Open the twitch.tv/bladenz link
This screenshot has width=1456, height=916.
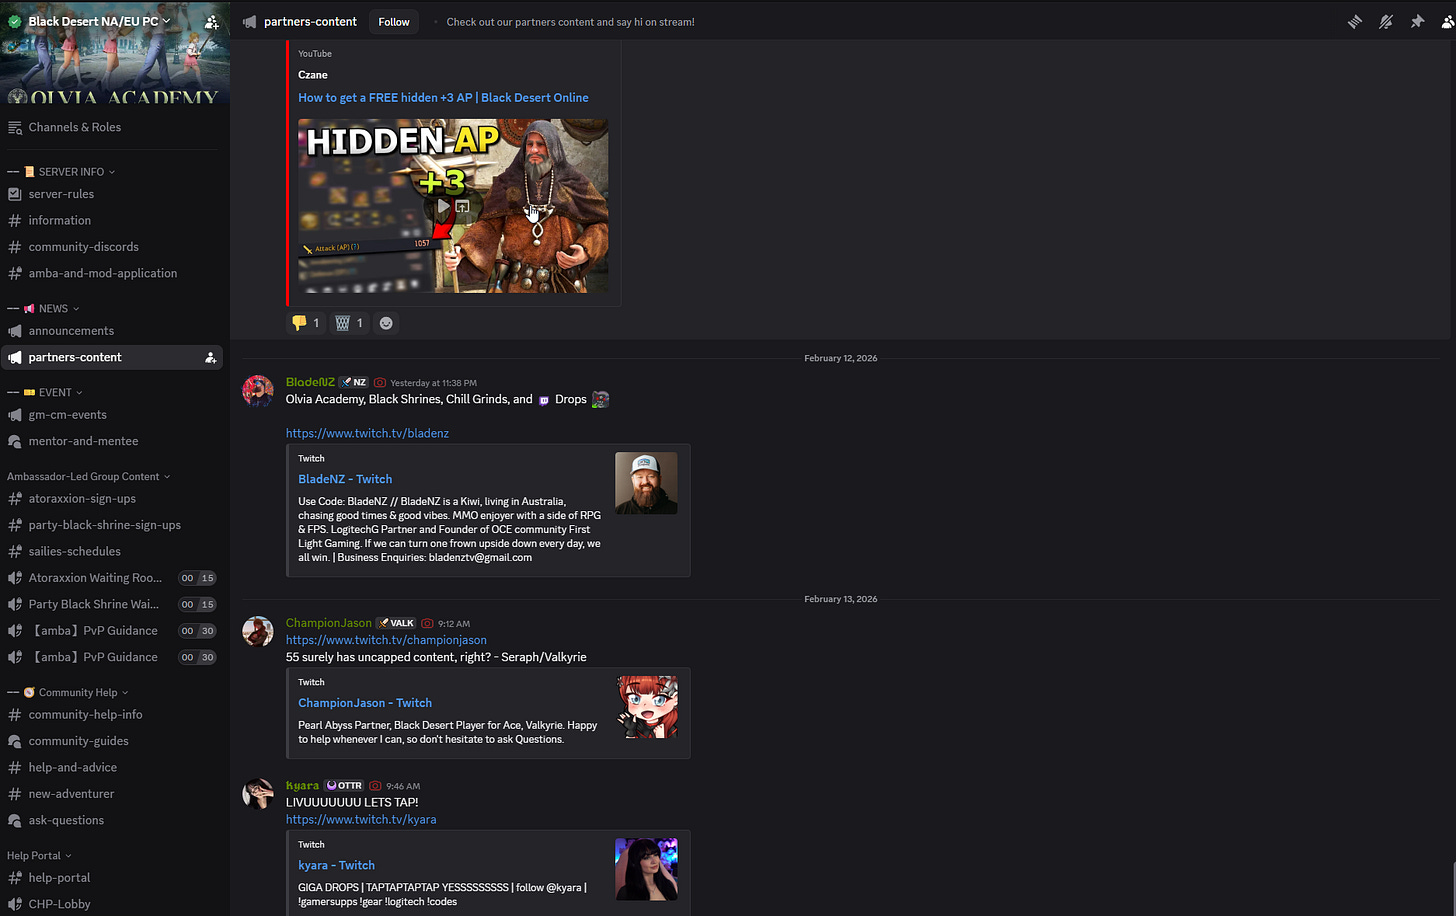[367, 433]
